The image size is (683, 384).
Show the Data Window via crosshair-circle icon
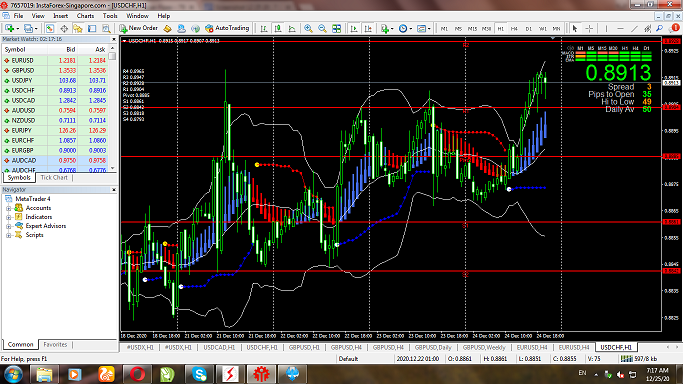pos(64,28)
